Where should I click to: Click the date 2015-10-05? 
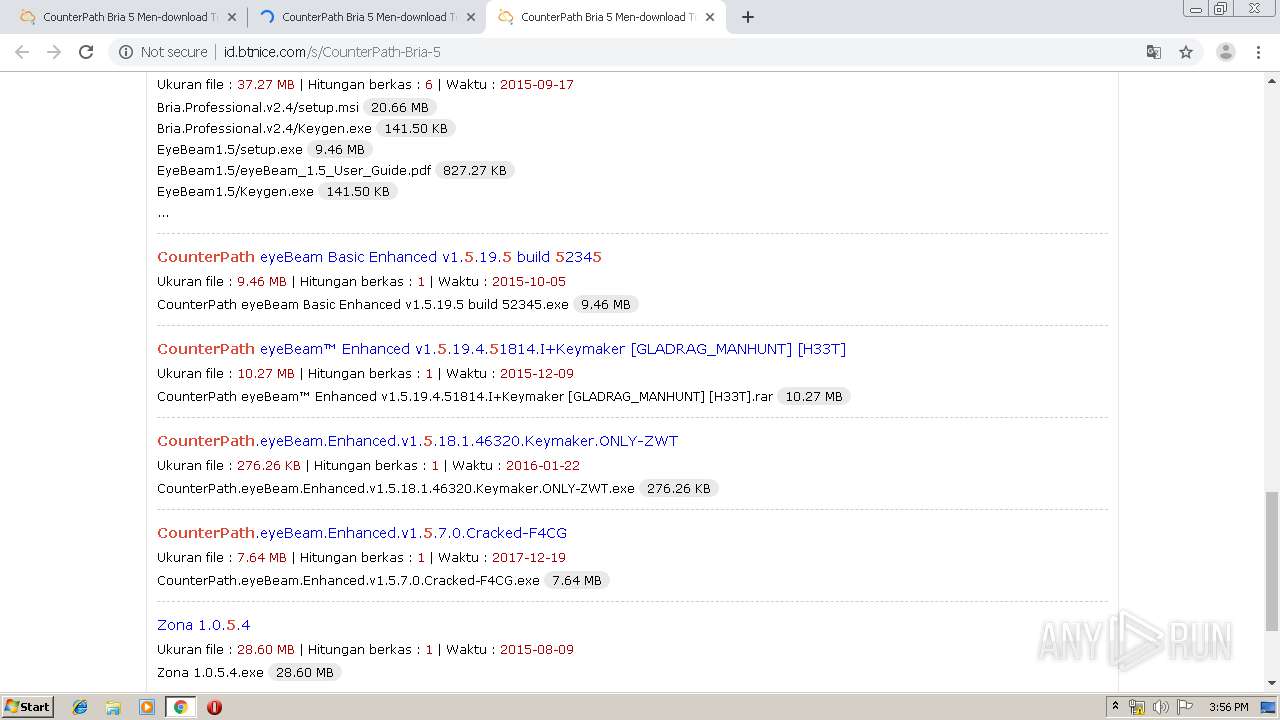528,282
